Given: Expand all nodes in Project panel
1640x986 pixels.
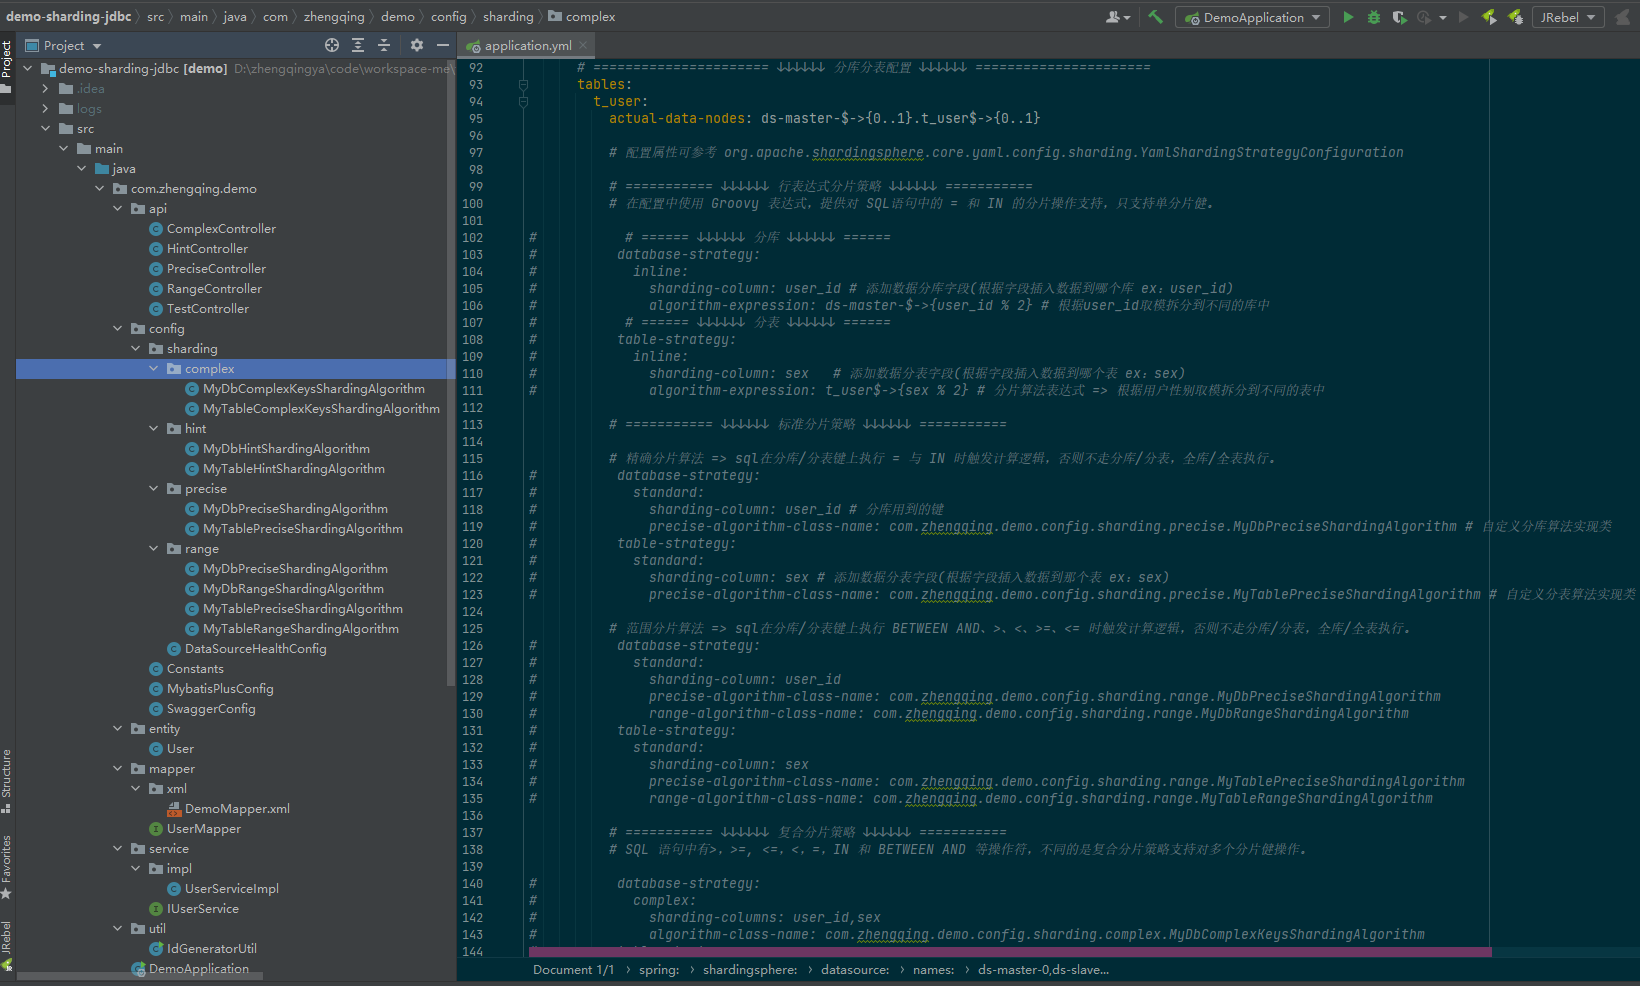Looking at the screenshot, I should [x=357, y=45].
